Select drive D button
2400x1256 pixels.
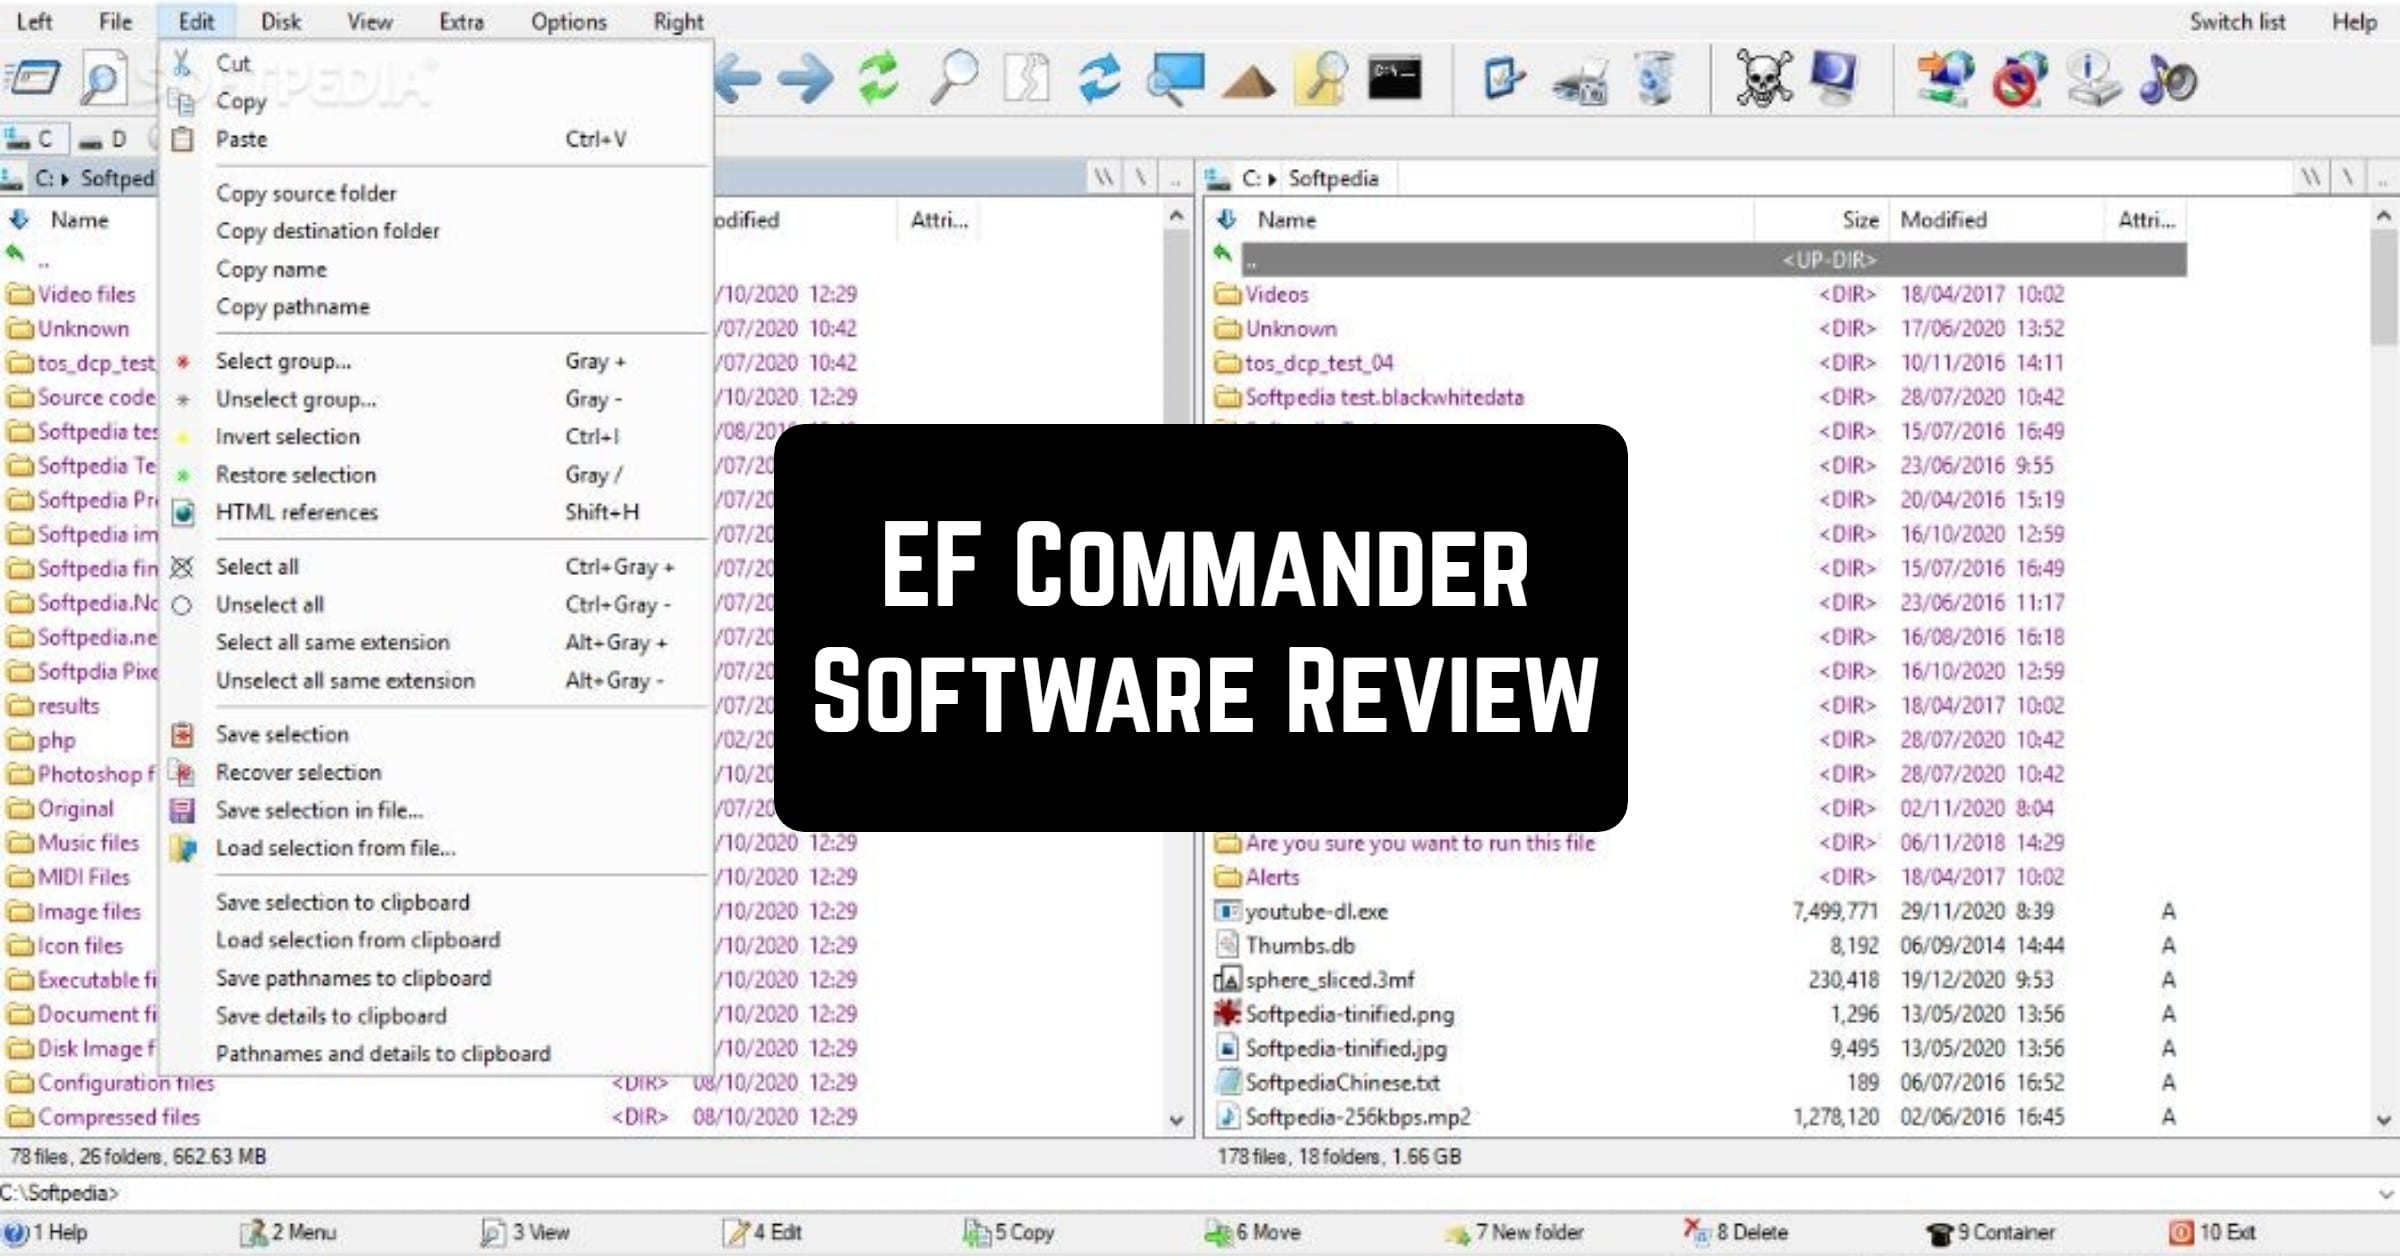click(106, 139)
